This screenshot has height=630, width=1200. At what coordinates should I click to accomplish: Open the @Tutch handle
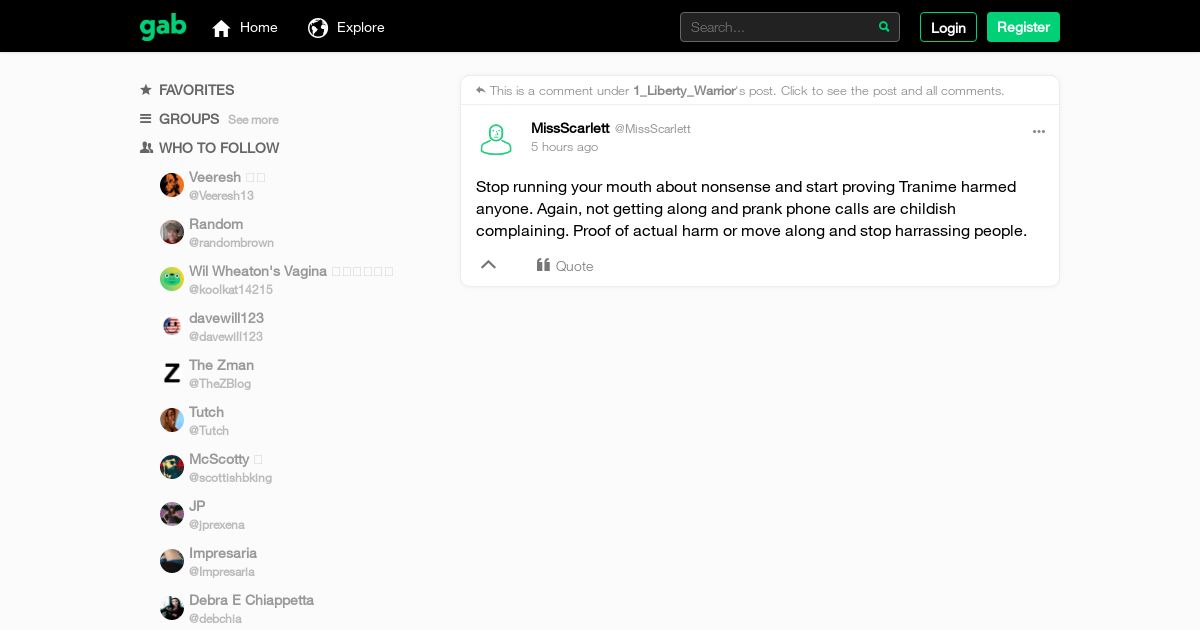coord(209,431)
